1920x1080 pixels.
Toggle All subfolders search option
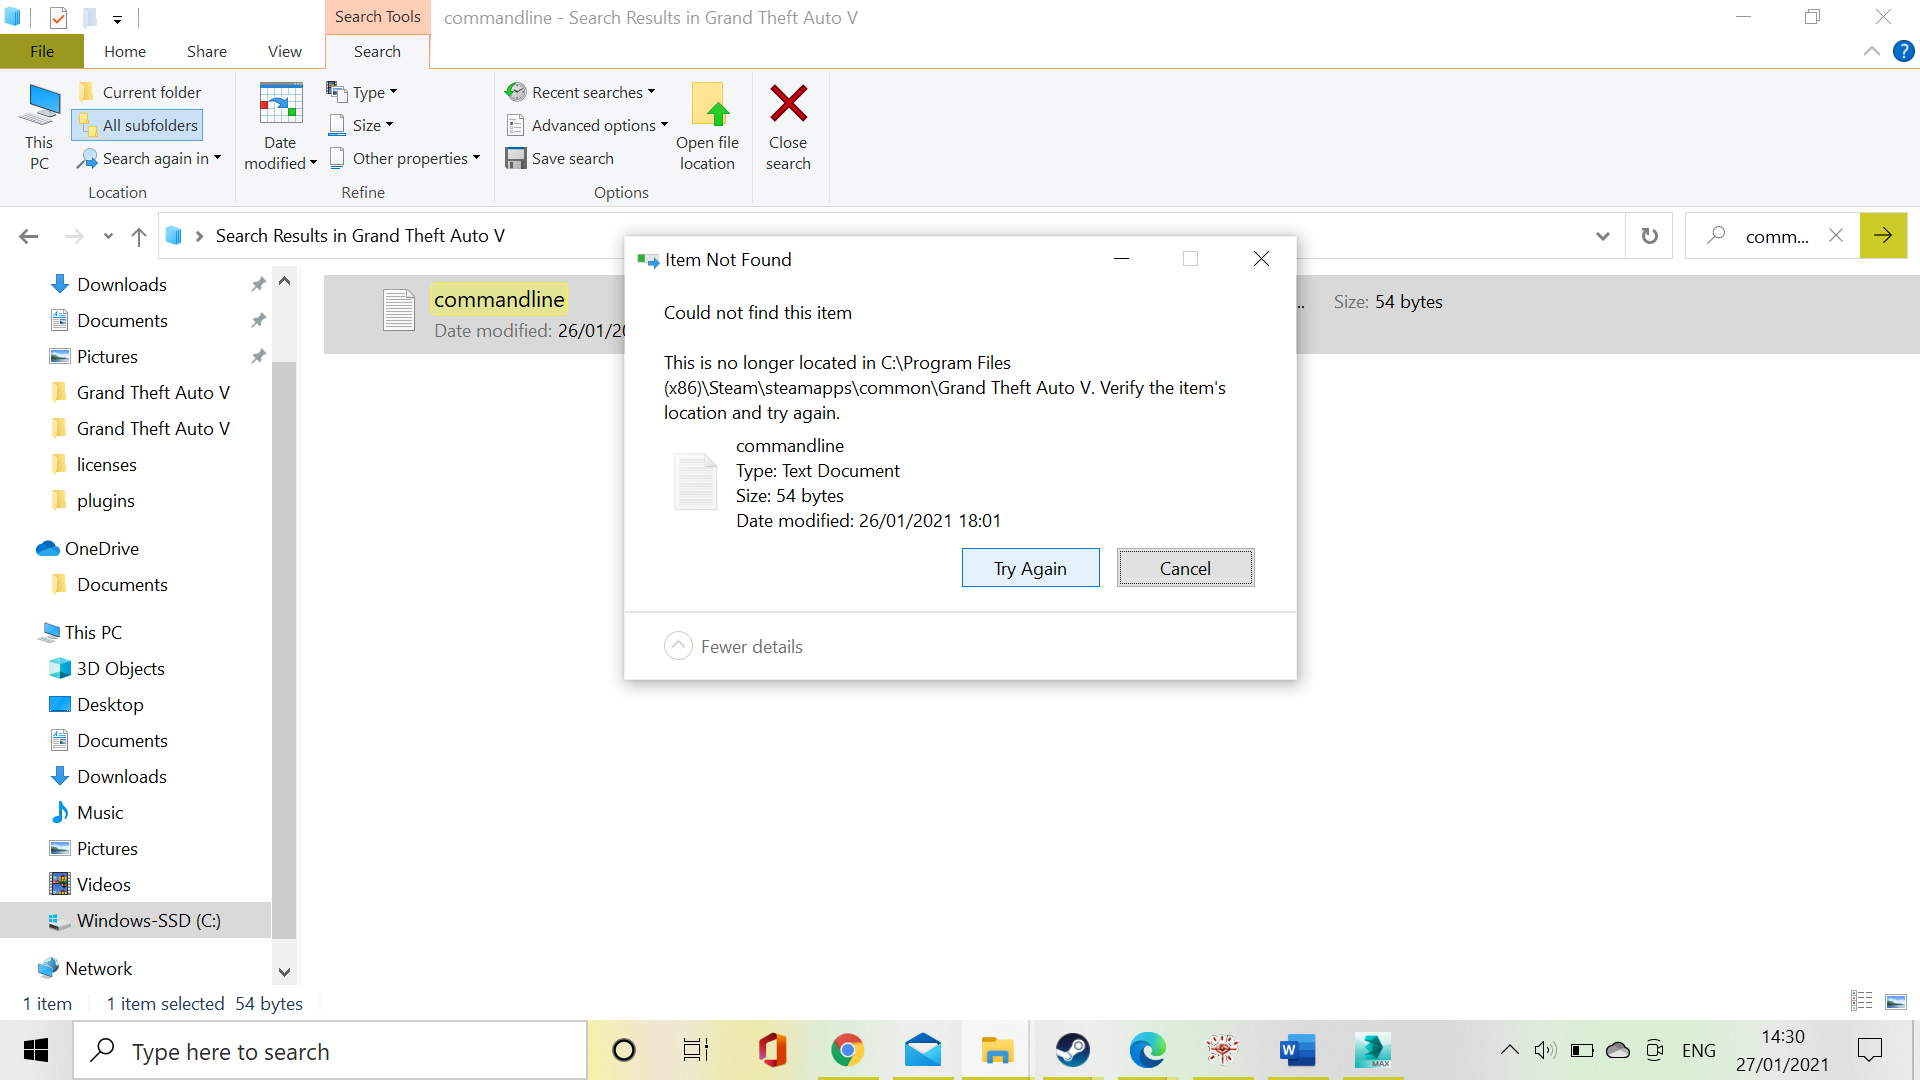point(138,125)
